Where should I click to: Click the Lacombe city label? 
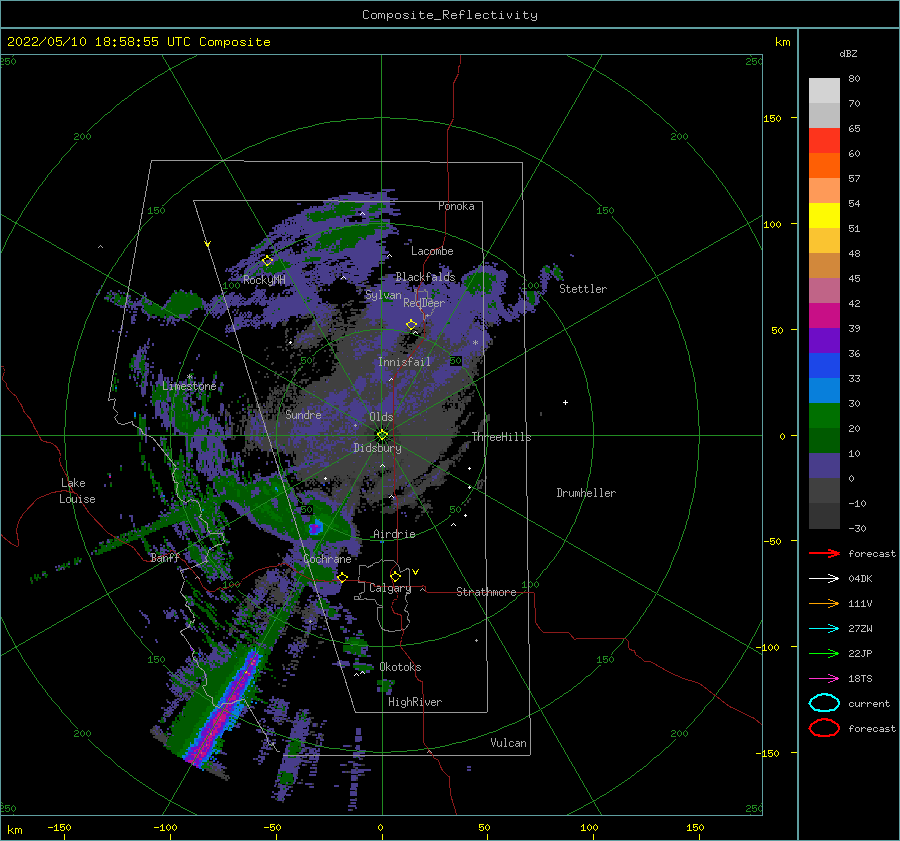pyautogui.click(x=432, y=251)
